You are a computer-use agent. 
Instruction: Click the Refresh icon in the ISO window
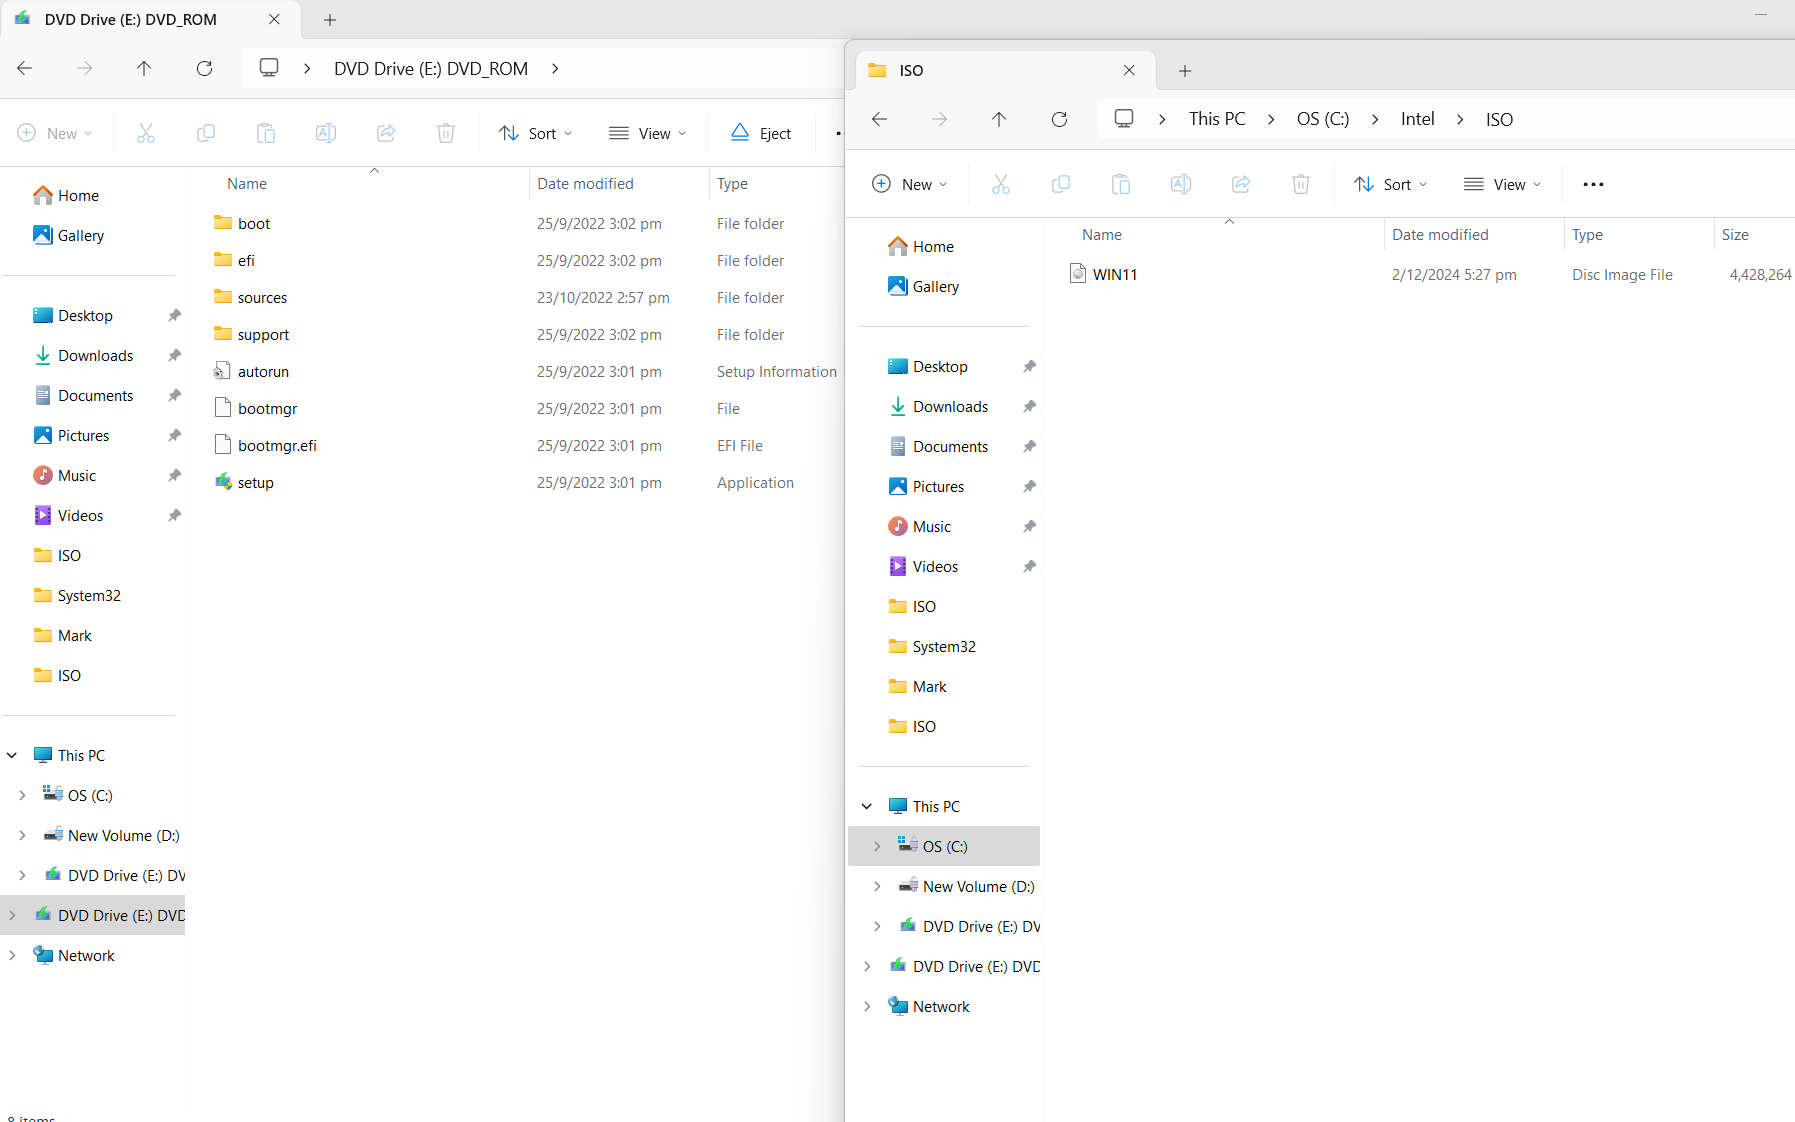(1059, 118)
